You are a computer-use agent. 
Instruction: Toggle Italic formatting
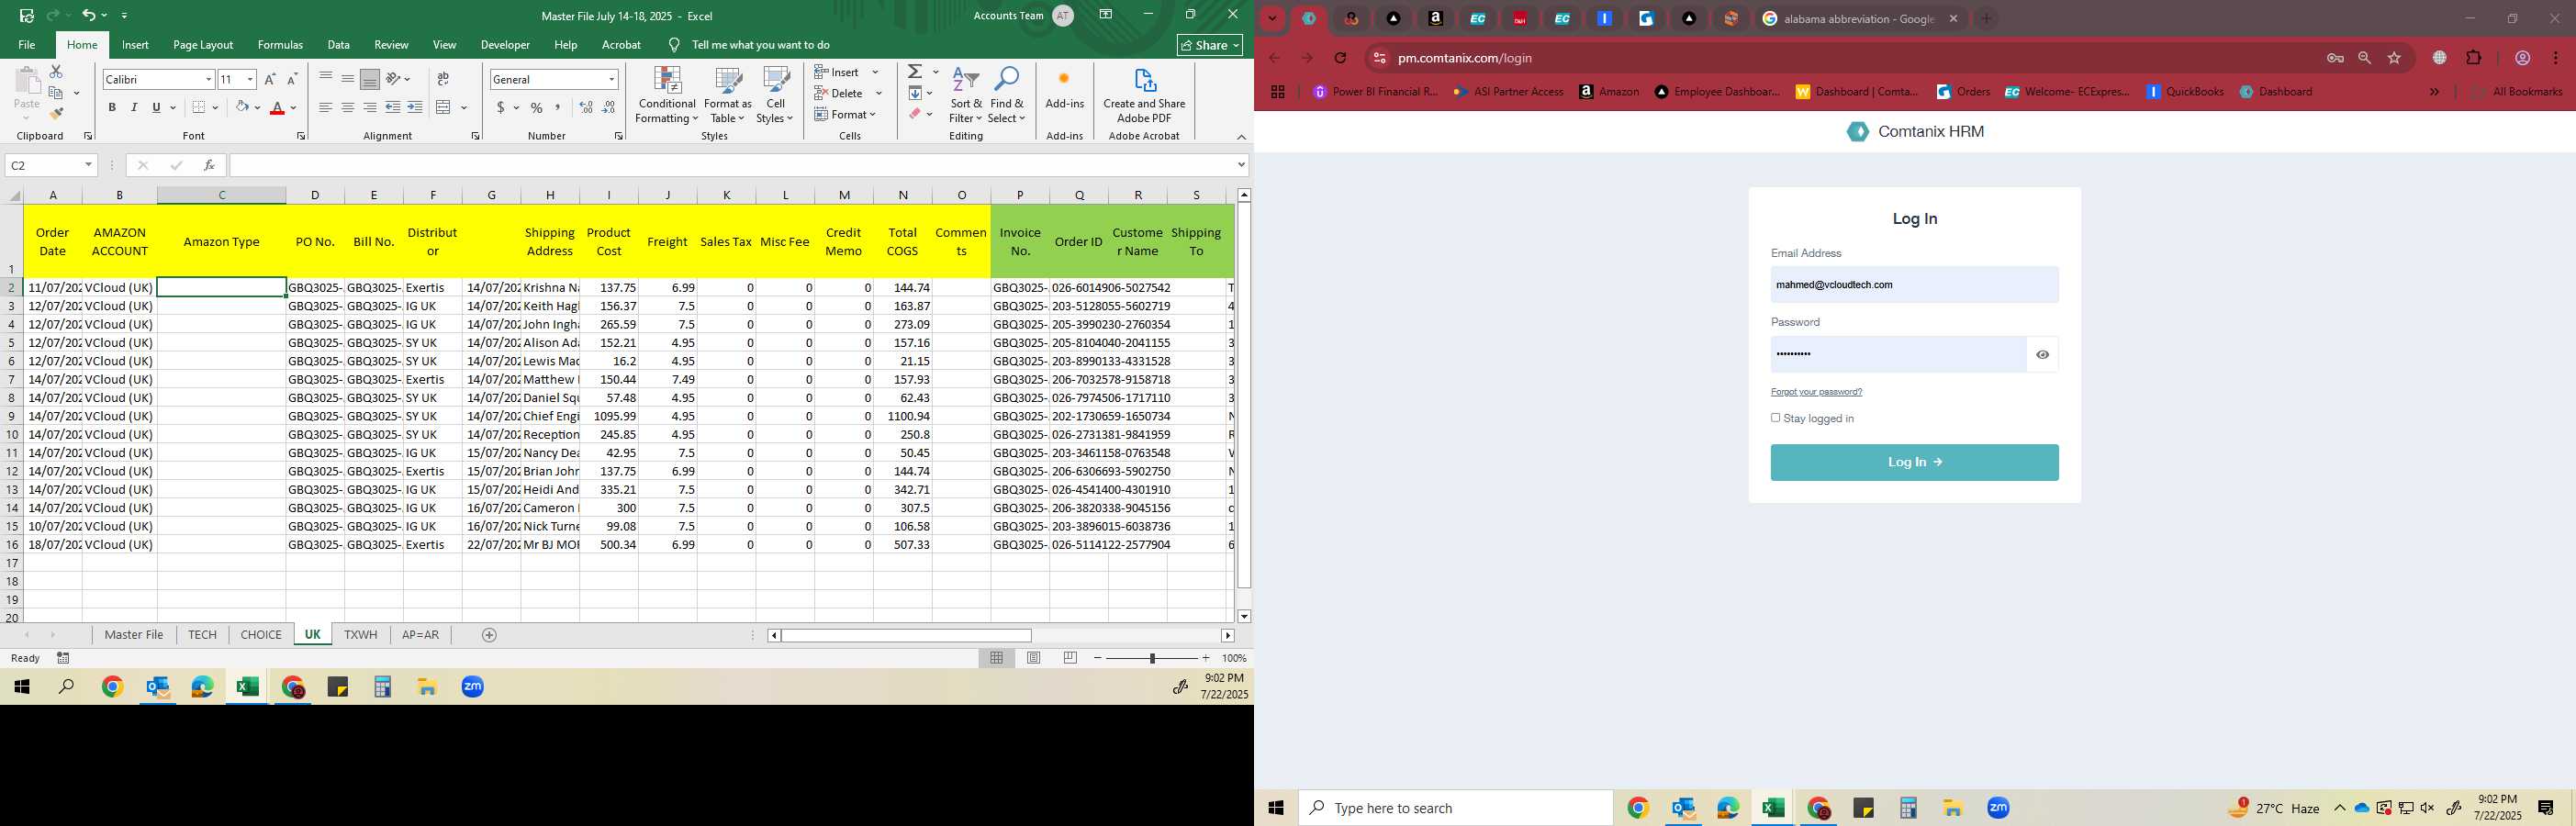click(134, 107)
